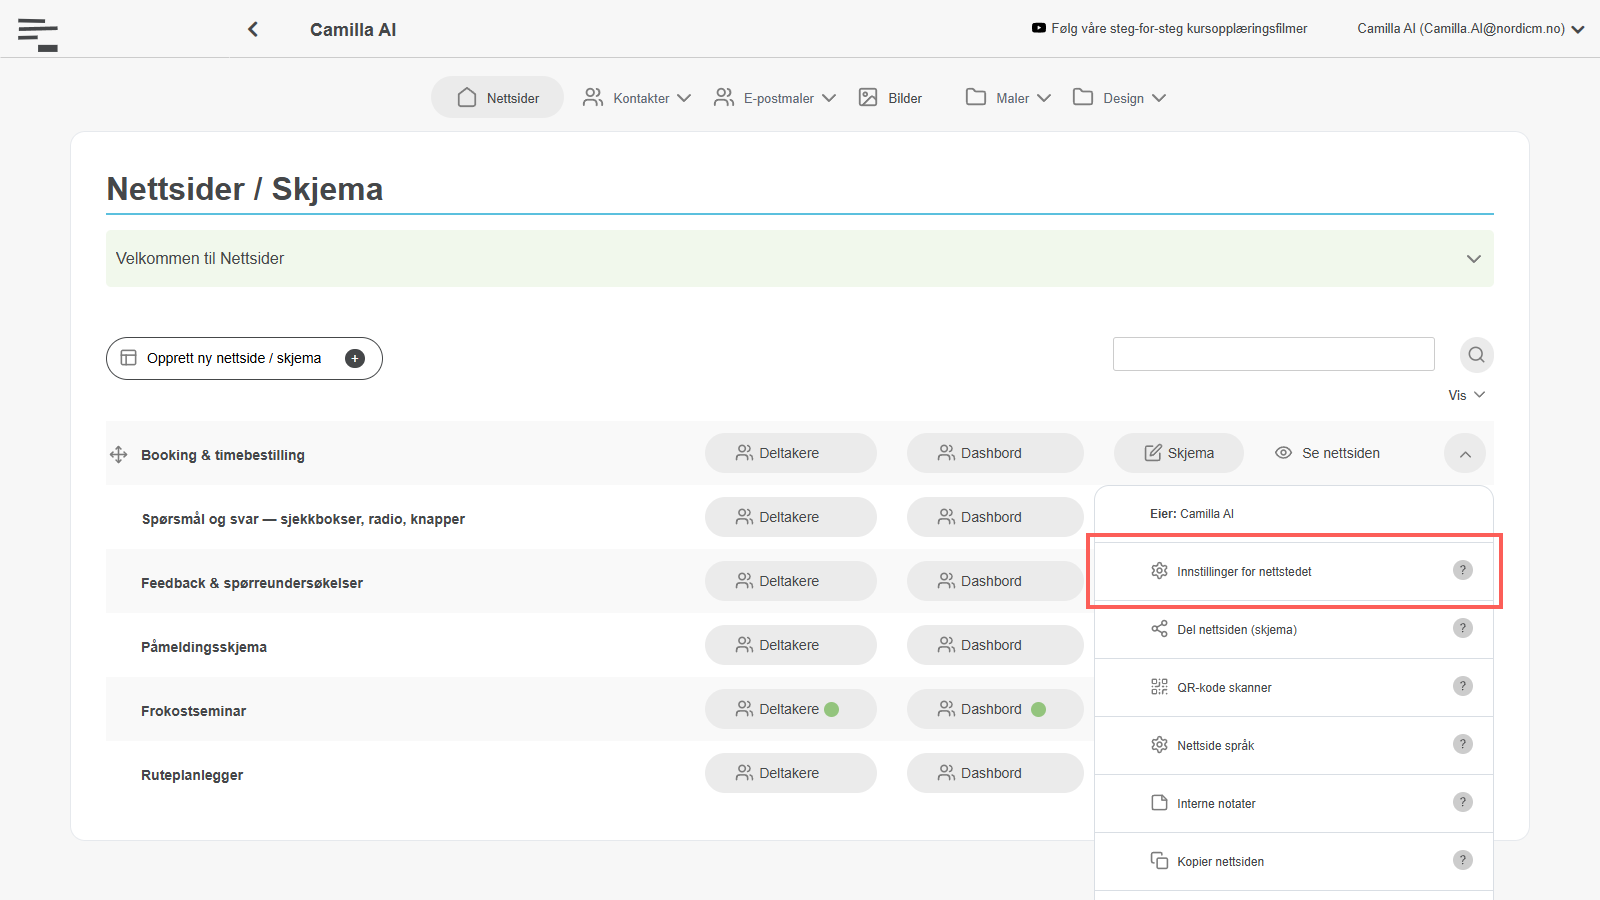Choose QR-kode skanner from the menu
This screenshot has height=900, width=1600.
tap(1294, 687)
